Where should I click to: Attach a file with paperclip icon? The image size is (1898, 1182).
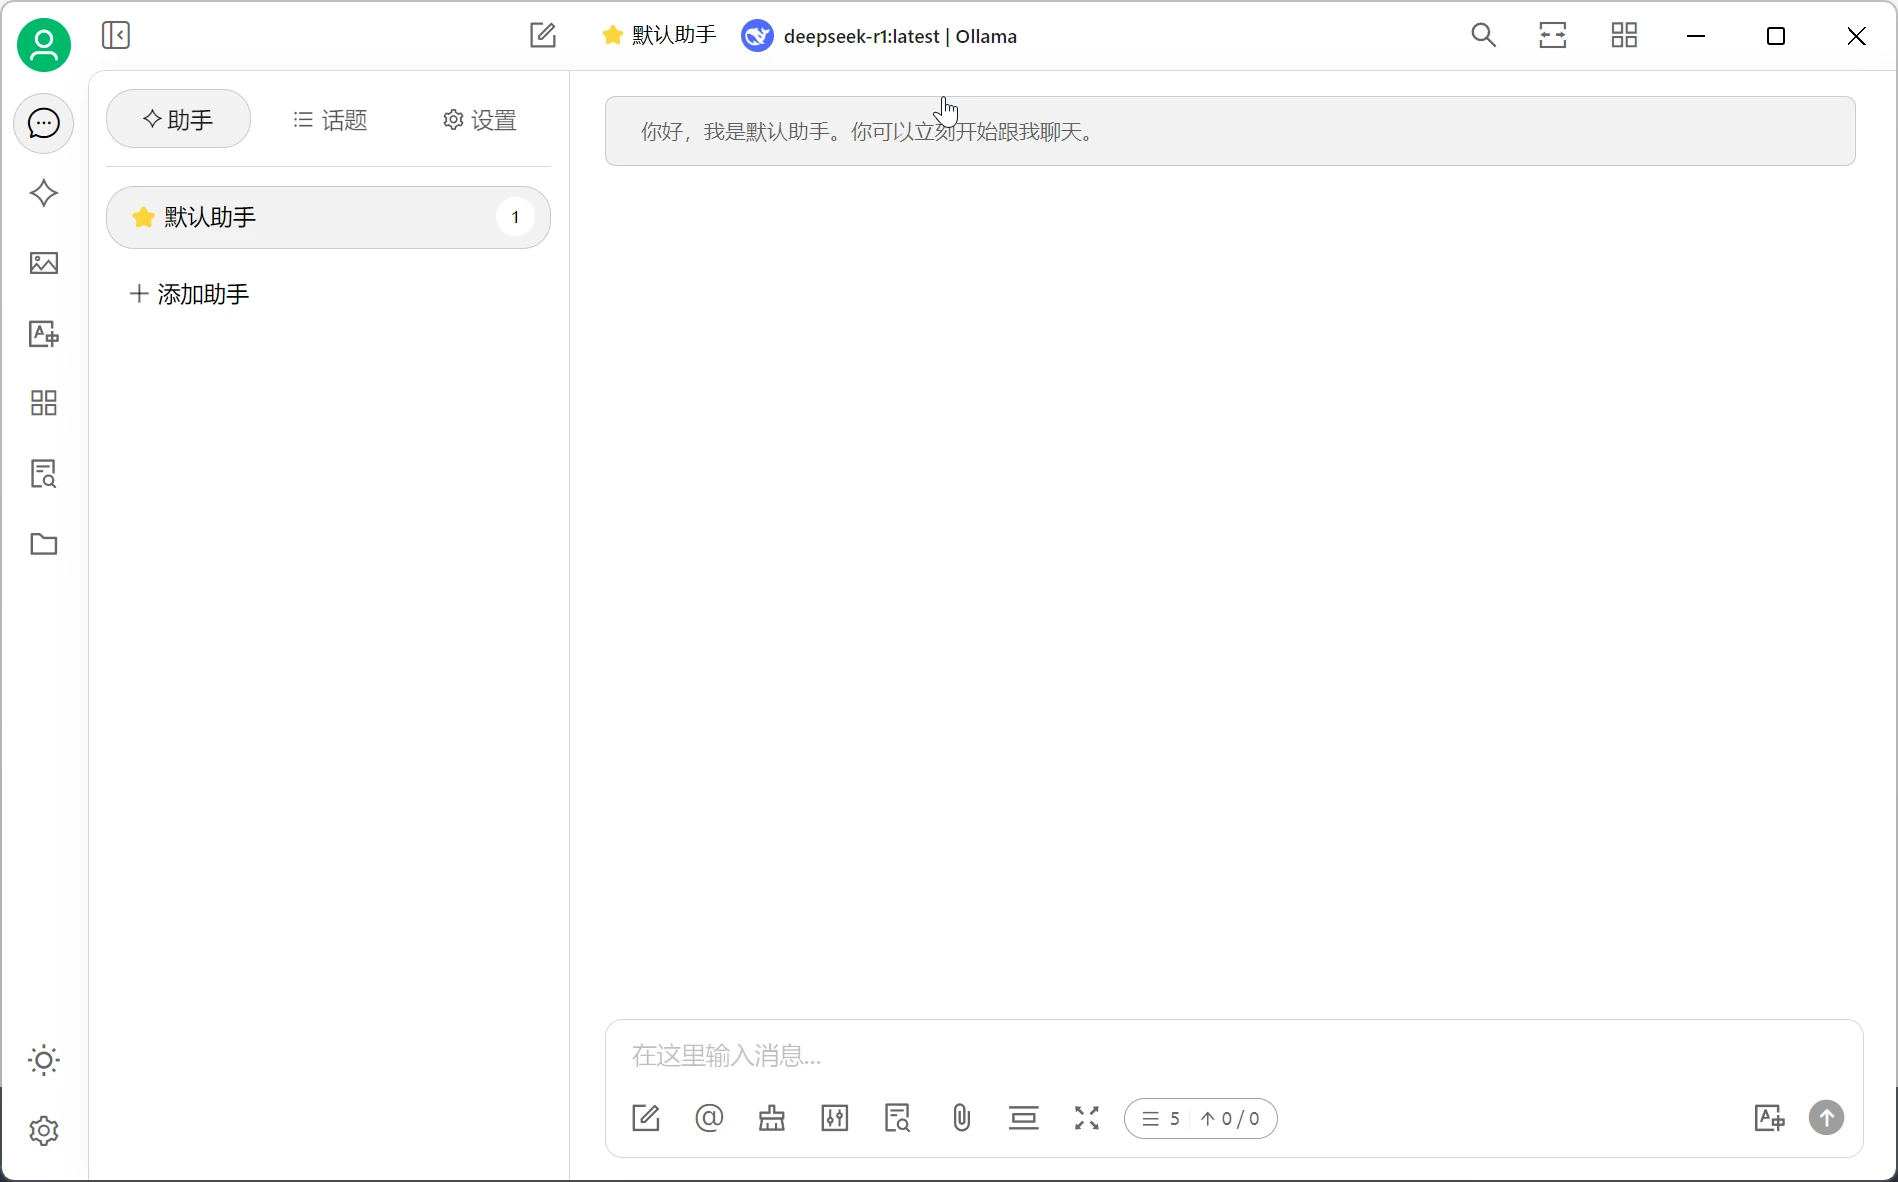click(x=961, y=1118)
